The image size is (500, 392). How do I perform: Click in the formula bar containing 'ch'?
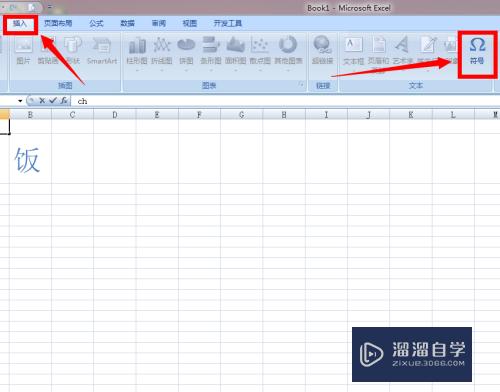[x=285, y=101]
